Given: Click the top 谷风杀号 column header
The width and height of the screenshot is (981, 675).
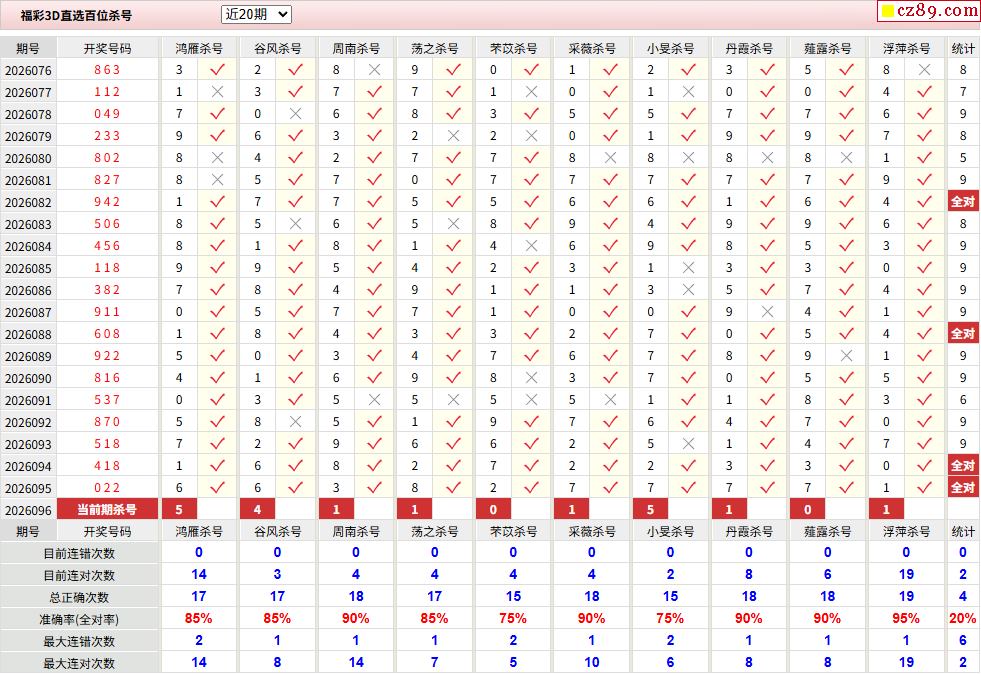Looking at the screenshot, I should (277, 48).
